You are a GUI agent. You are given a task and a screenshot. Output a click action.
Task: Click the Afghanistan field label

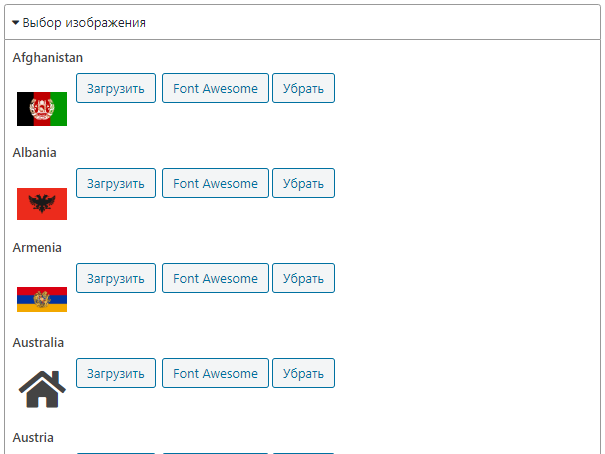pyautogui.click(x=48, y=58)
